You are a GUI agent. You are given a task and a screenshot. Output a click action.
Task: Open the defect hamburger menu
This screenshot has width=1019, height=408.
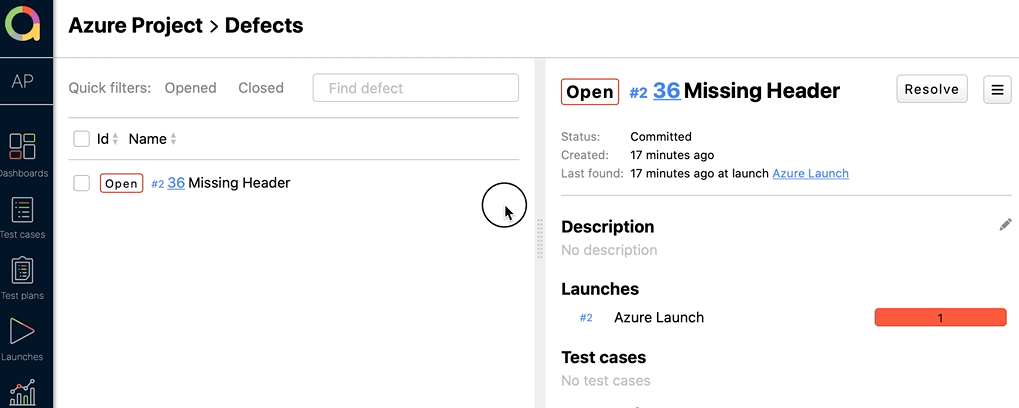[x=997, y=89]
